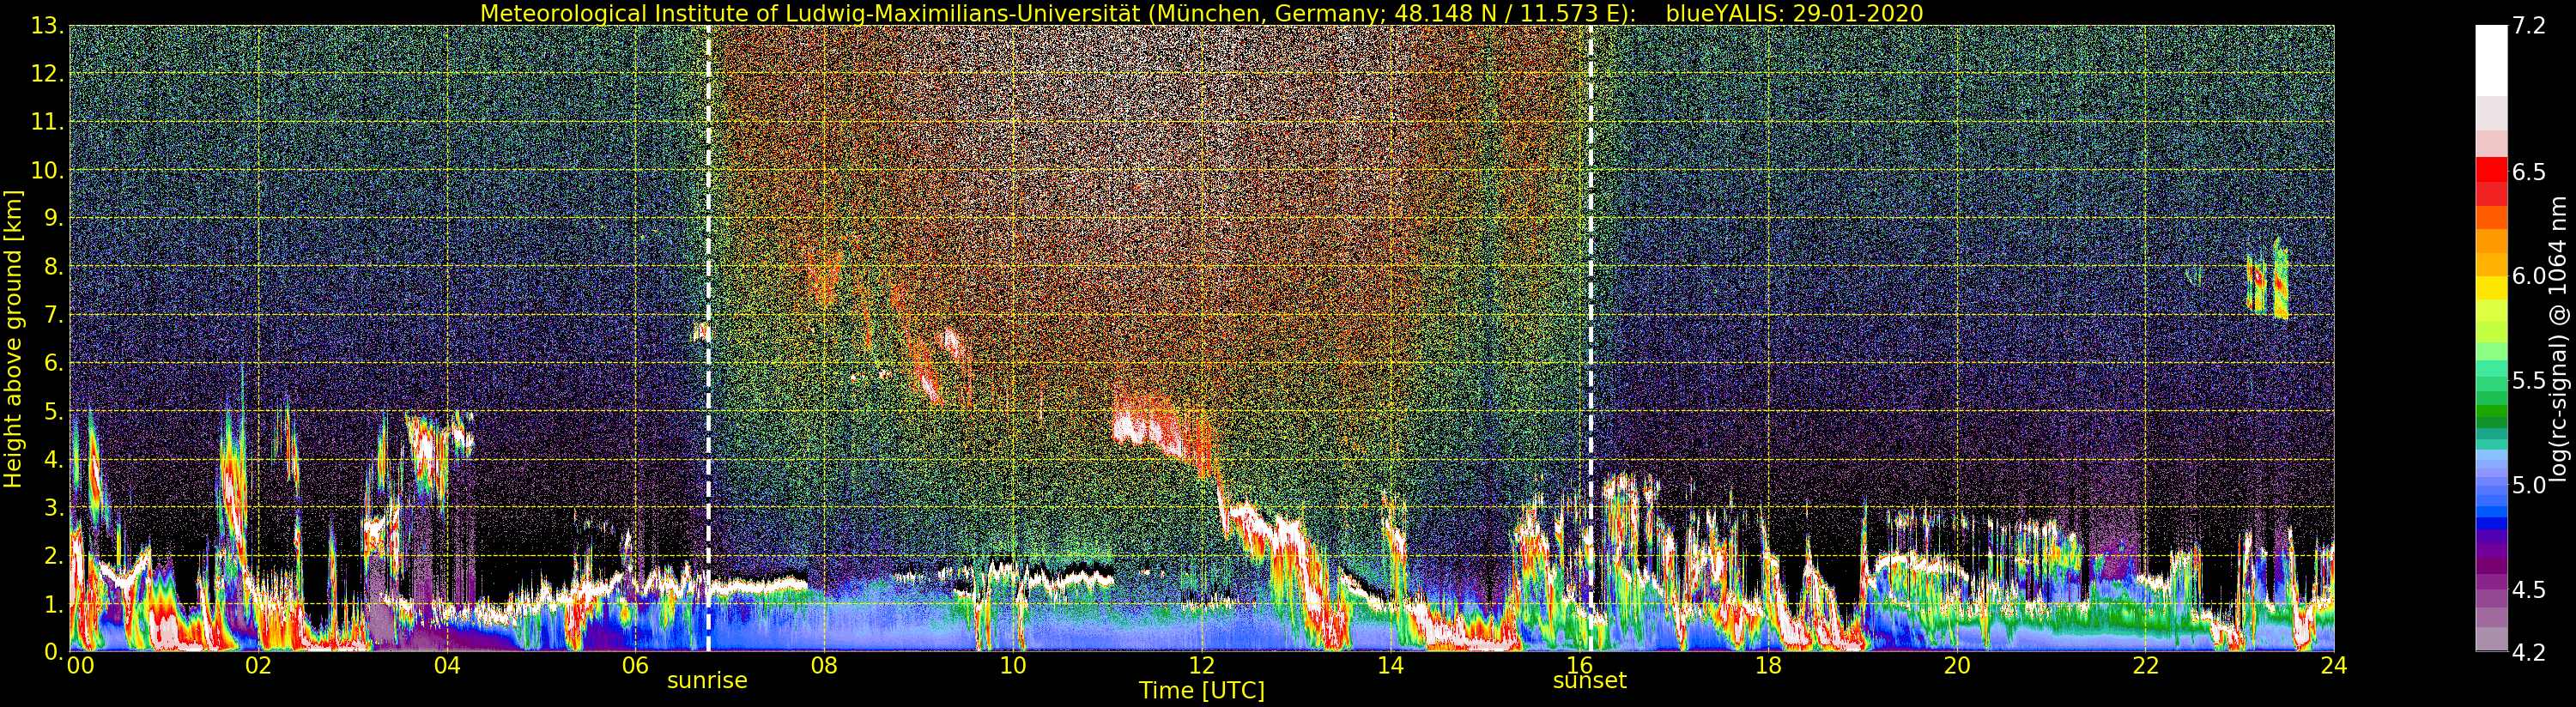Click the 'Time [UTC]' axis label

point(1201,691)
